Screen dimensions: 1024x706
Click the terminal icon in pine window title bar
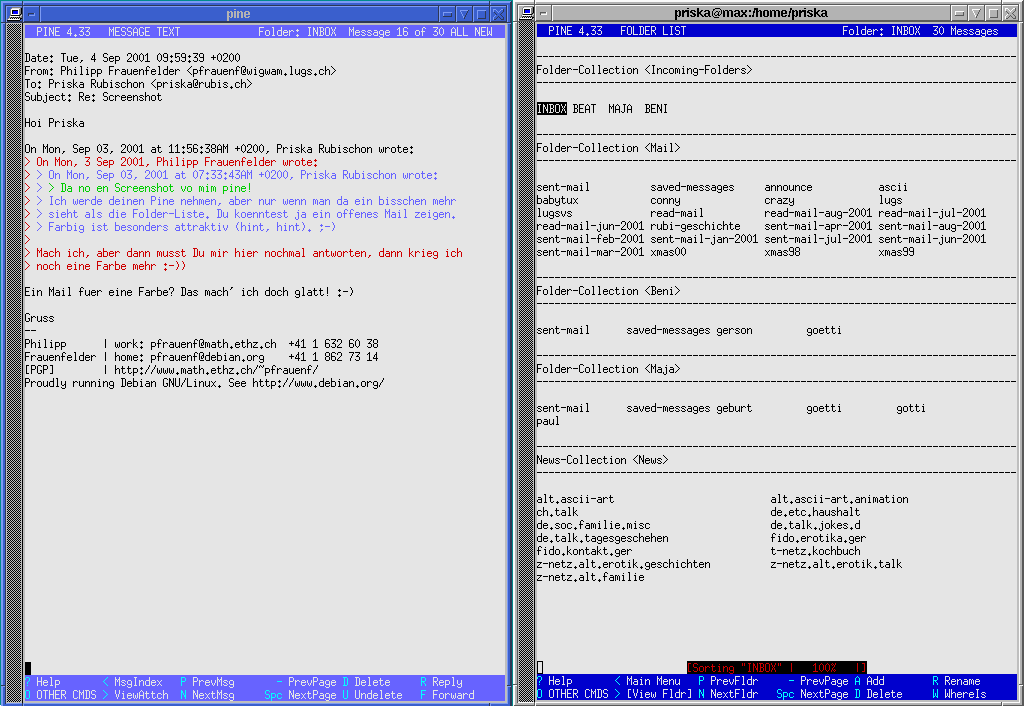[x=13, y=14]
